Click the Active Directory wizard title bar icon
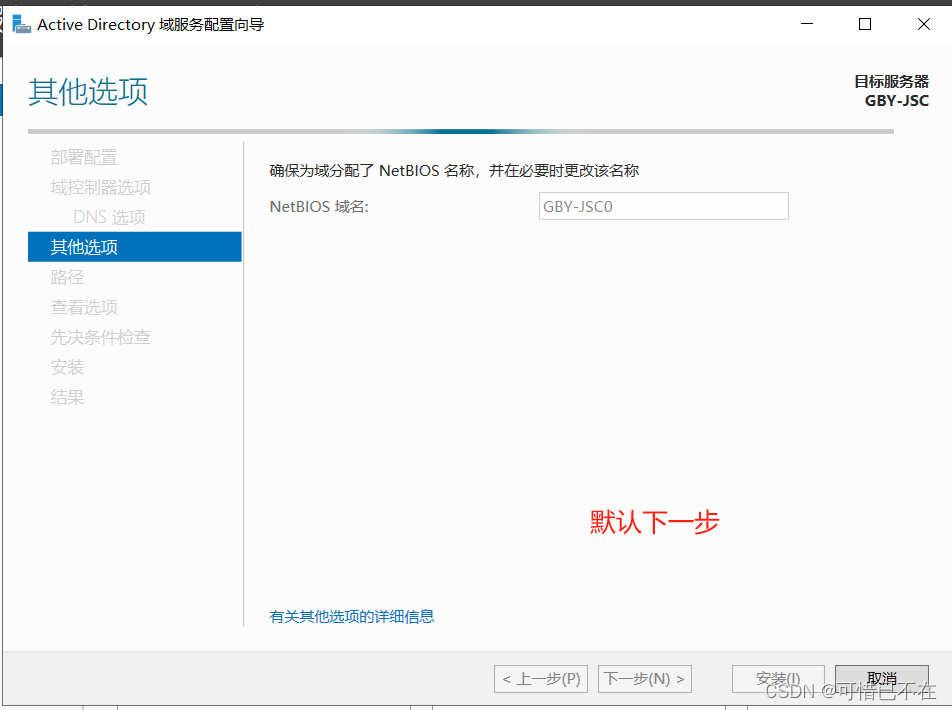This screenshot has height=710, width=952. [21, 24]
